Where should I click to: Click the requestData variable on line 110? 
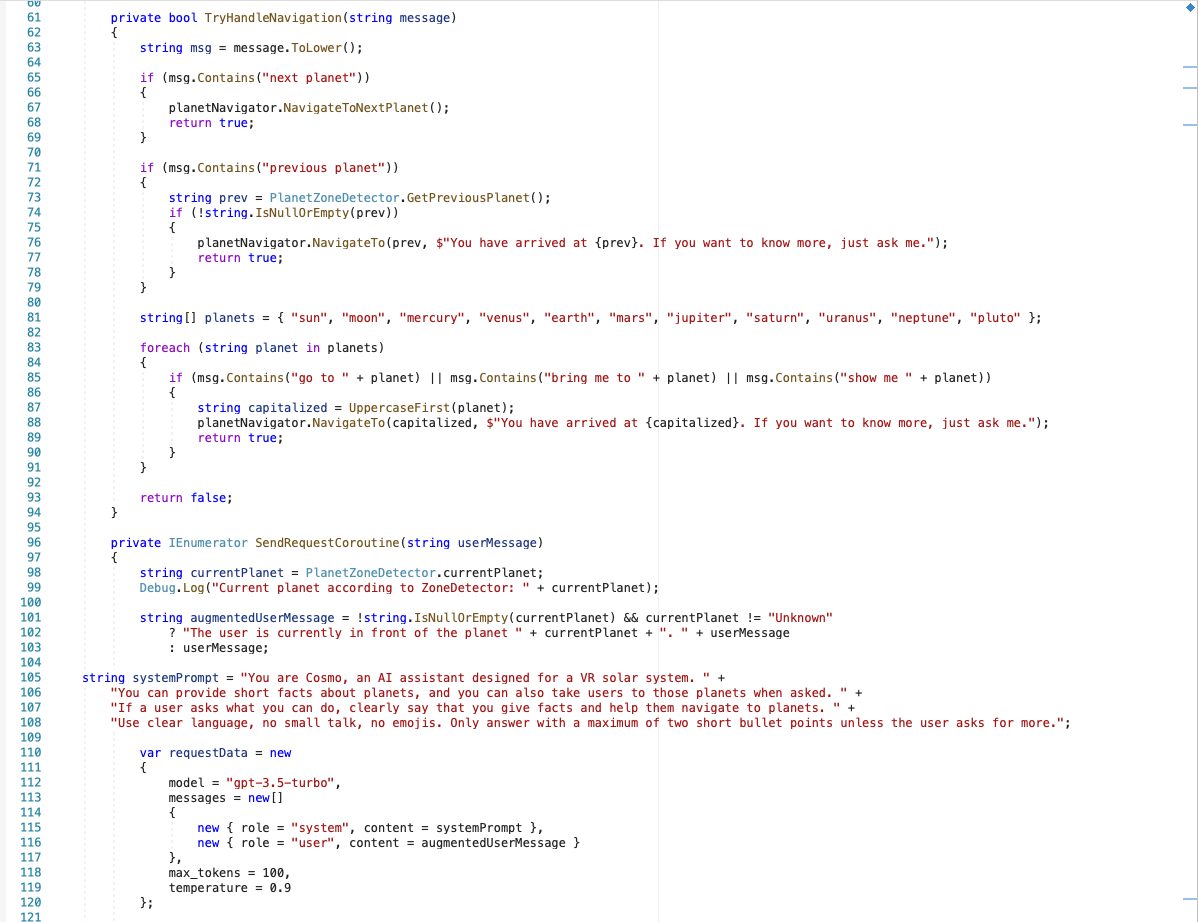[208, 753]
